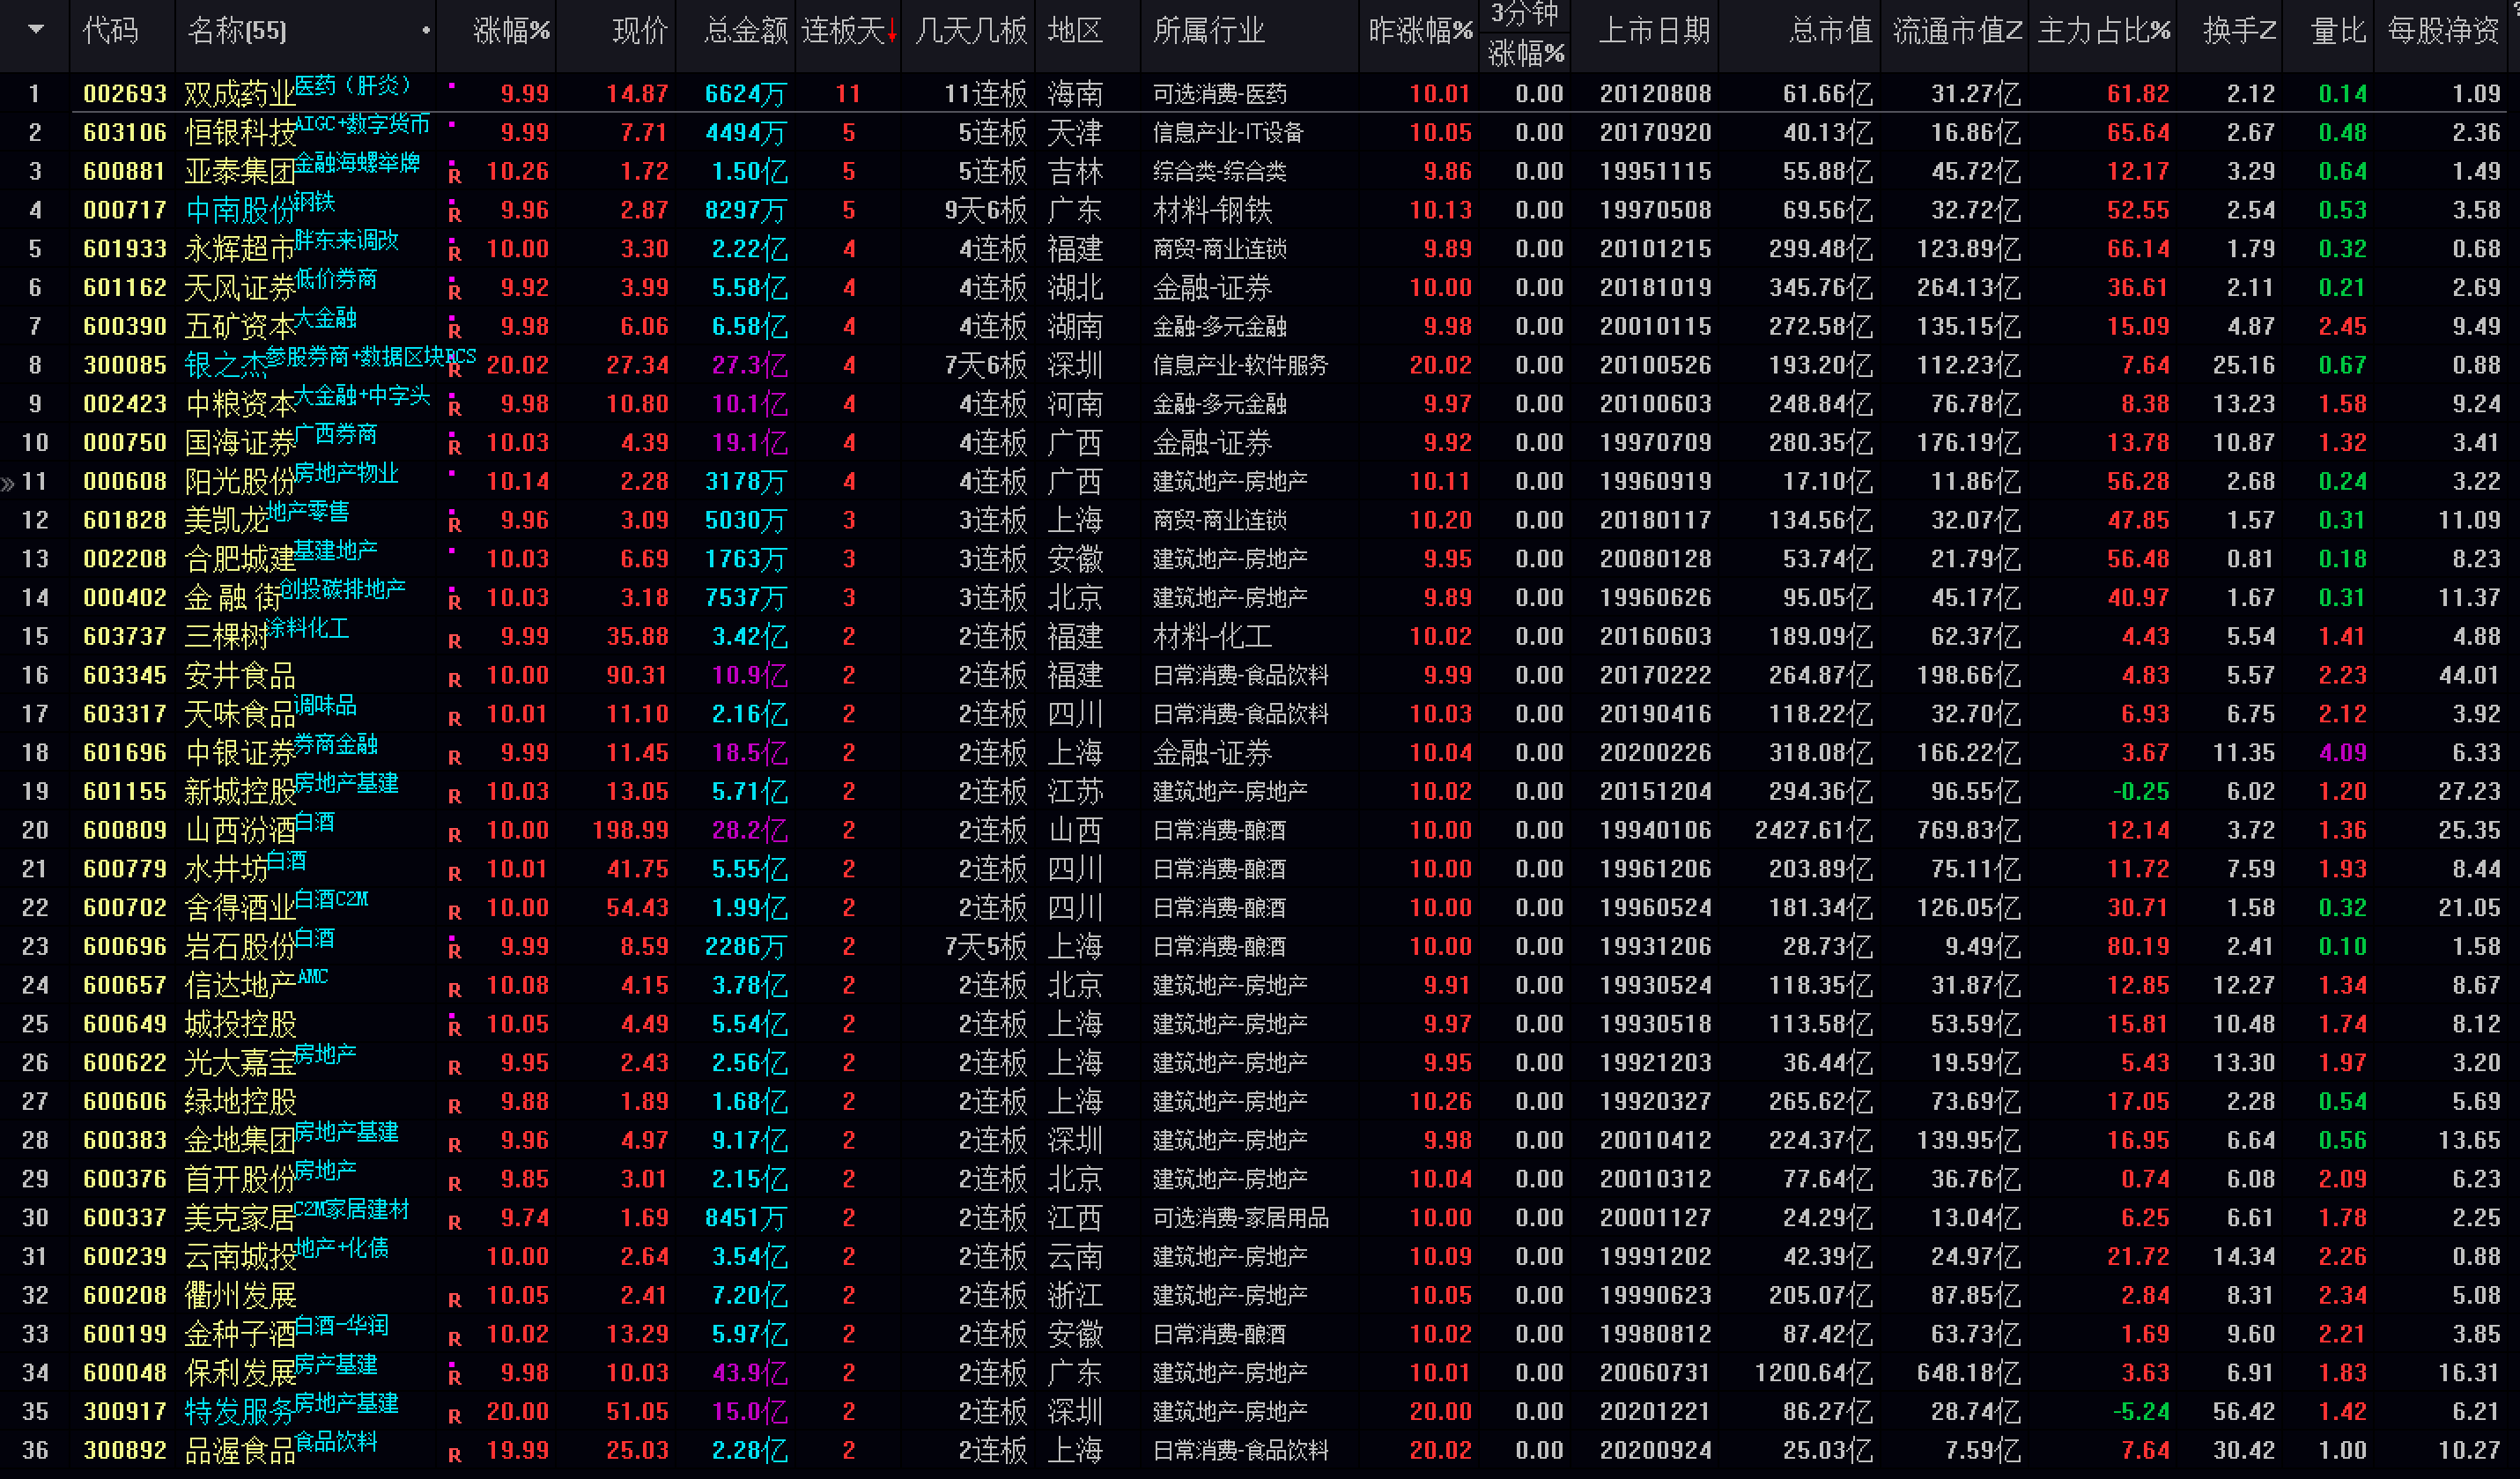Click the small dot beside 名称(55) header
The width and height of the screenshot is (2520, 1479).
tap(427, 31)
